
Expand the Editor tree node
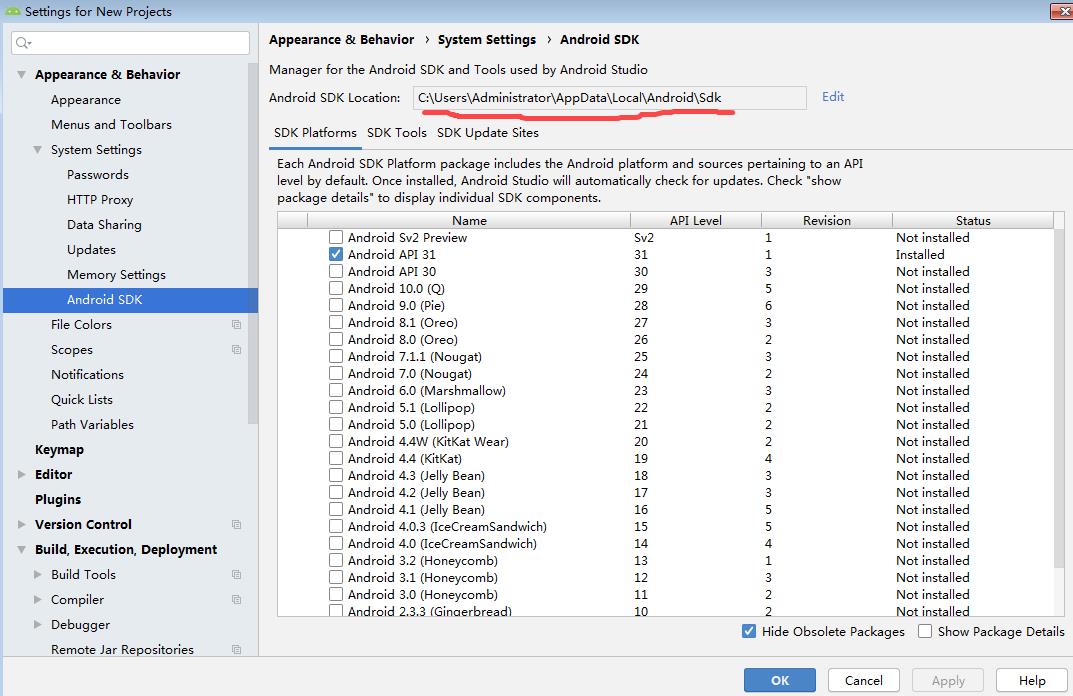tap(22, 474)
